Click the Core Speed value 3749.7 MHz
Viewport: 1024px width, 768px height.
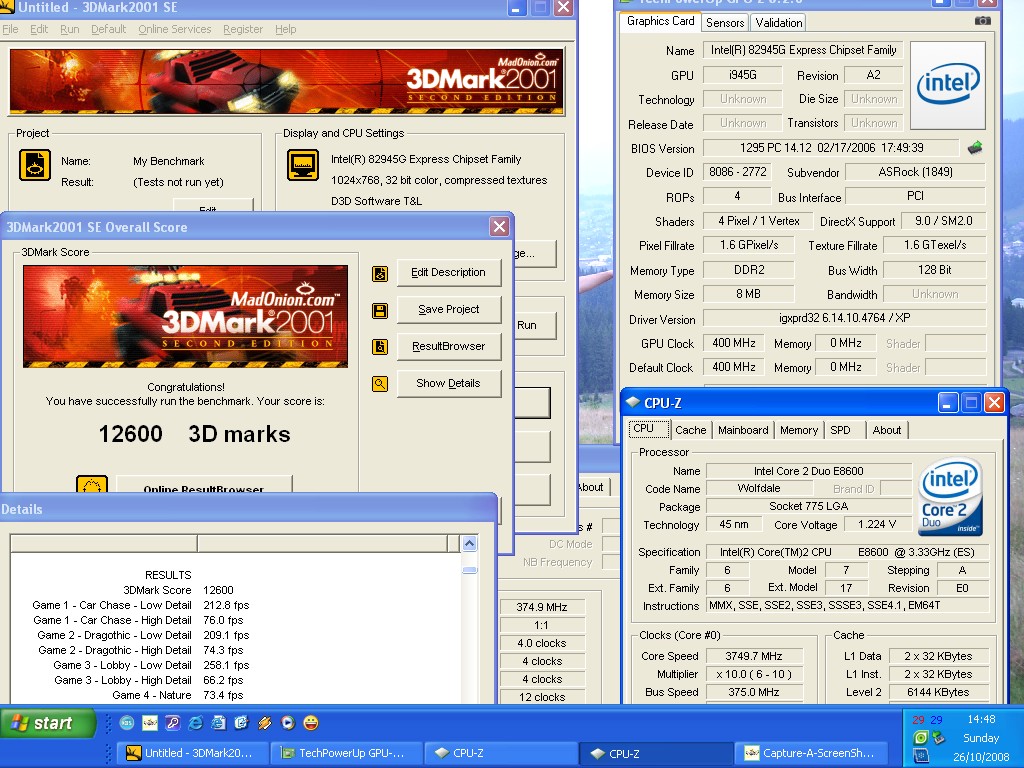tap(754, 656)
